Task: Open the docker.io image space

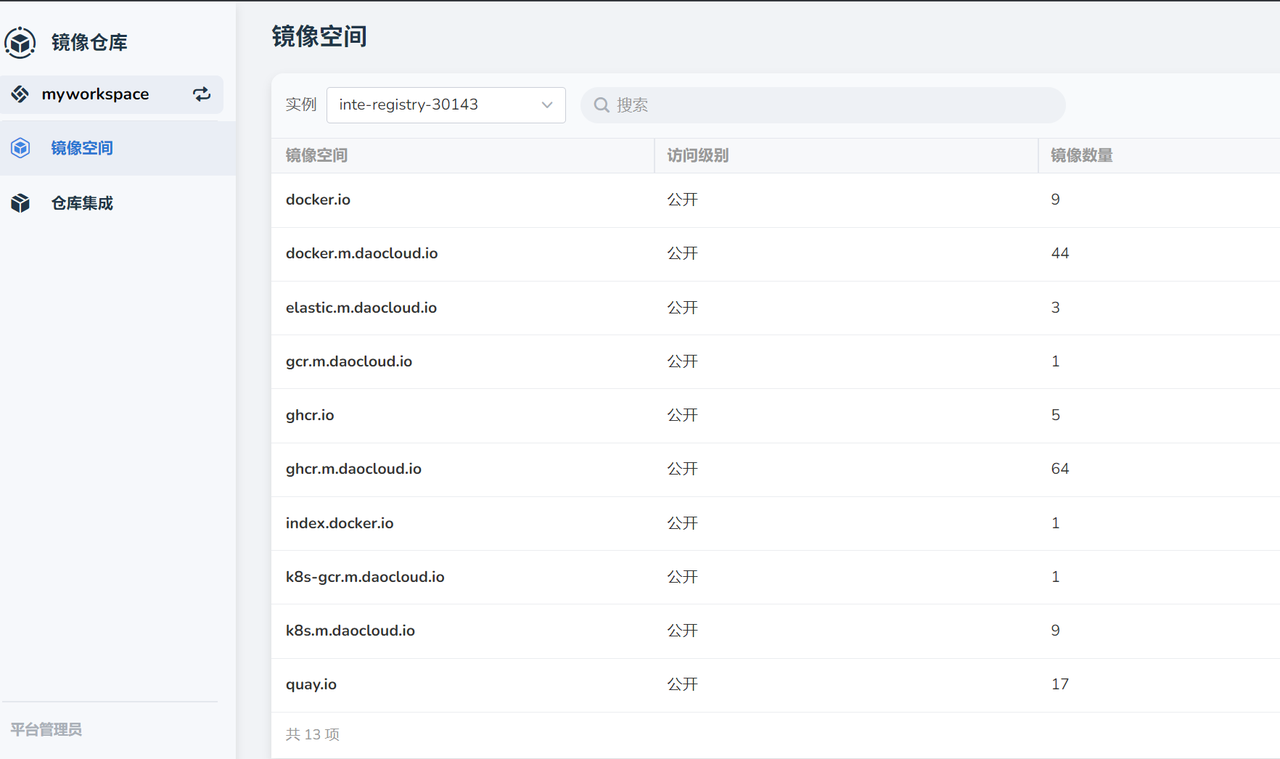Action: (318, 200)
